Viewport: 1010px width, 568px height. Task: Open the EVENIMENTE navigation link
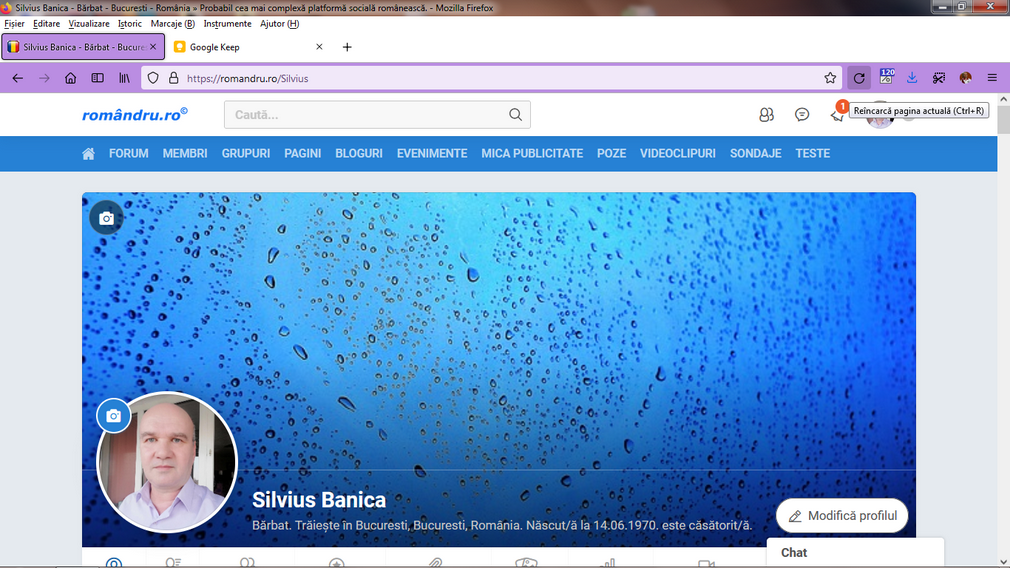432,154
